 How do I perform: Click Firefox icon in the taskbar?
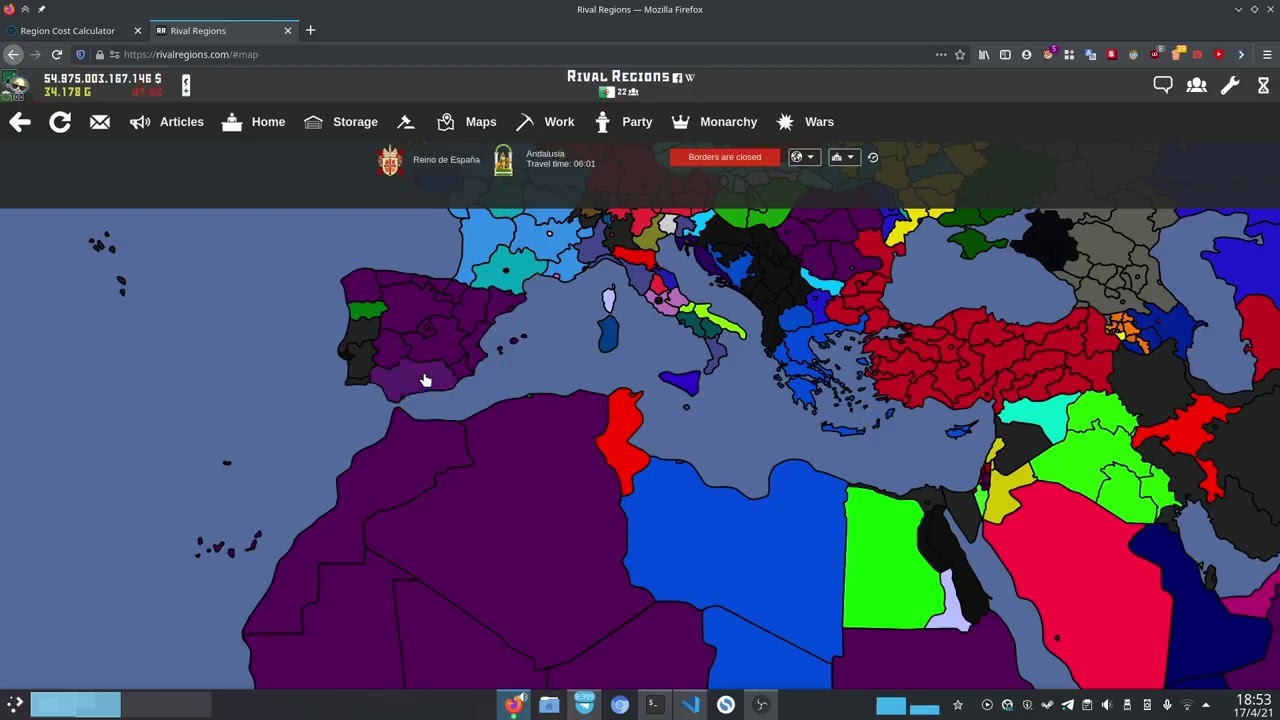click(x=514, y=705)
